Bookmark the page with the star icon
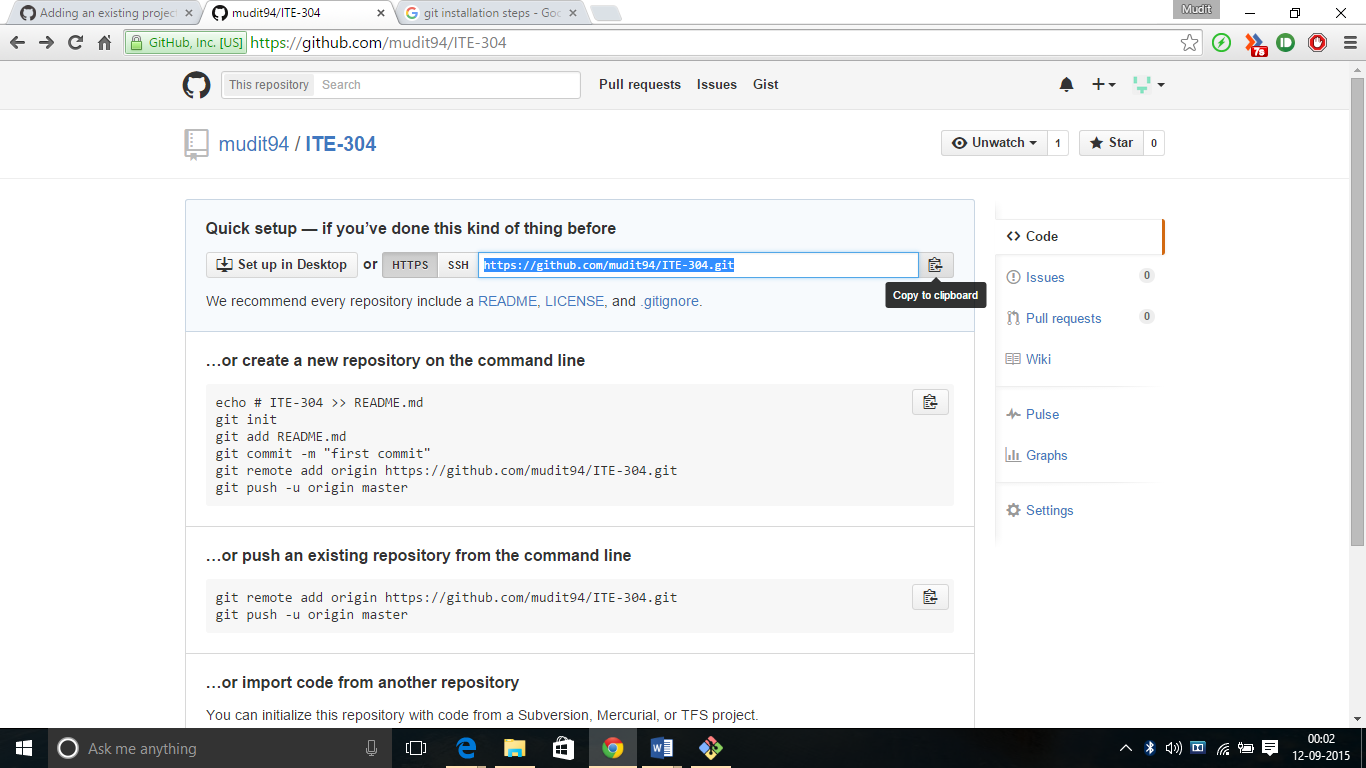Screen dimensions: 1366x768 pyautogui.click(x=1189, y=43)
